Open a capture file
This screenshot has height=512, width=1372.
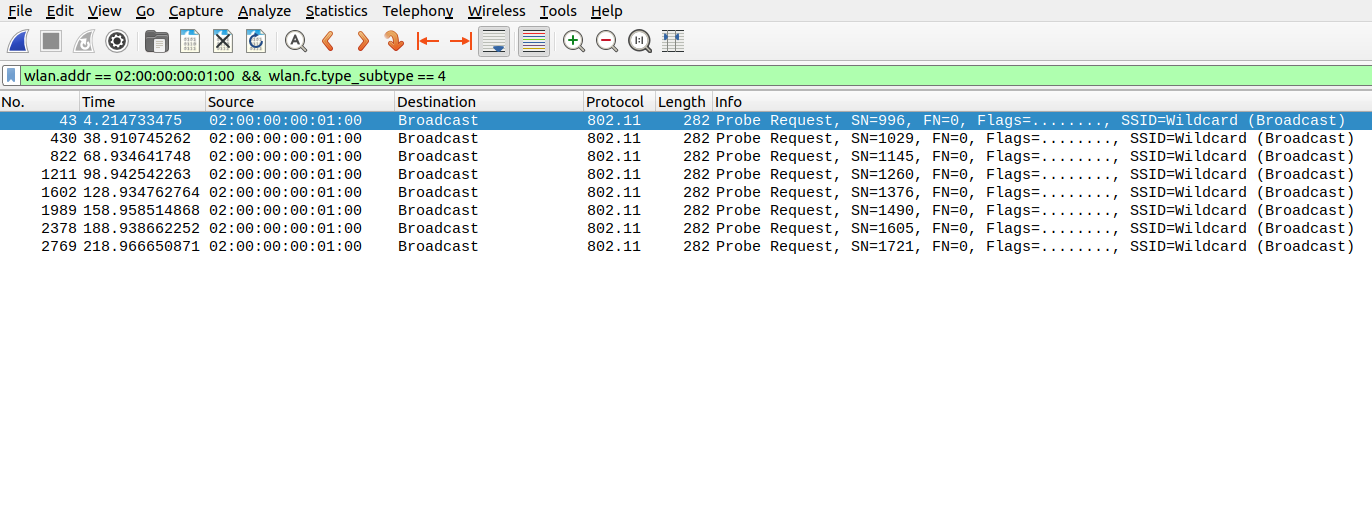156,41
